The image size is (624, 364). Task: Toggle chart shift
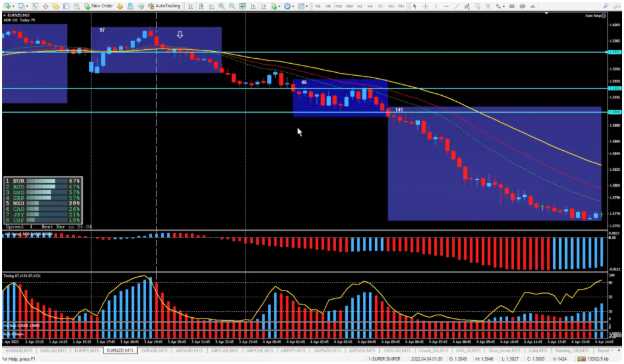click(x=263, y=6)
